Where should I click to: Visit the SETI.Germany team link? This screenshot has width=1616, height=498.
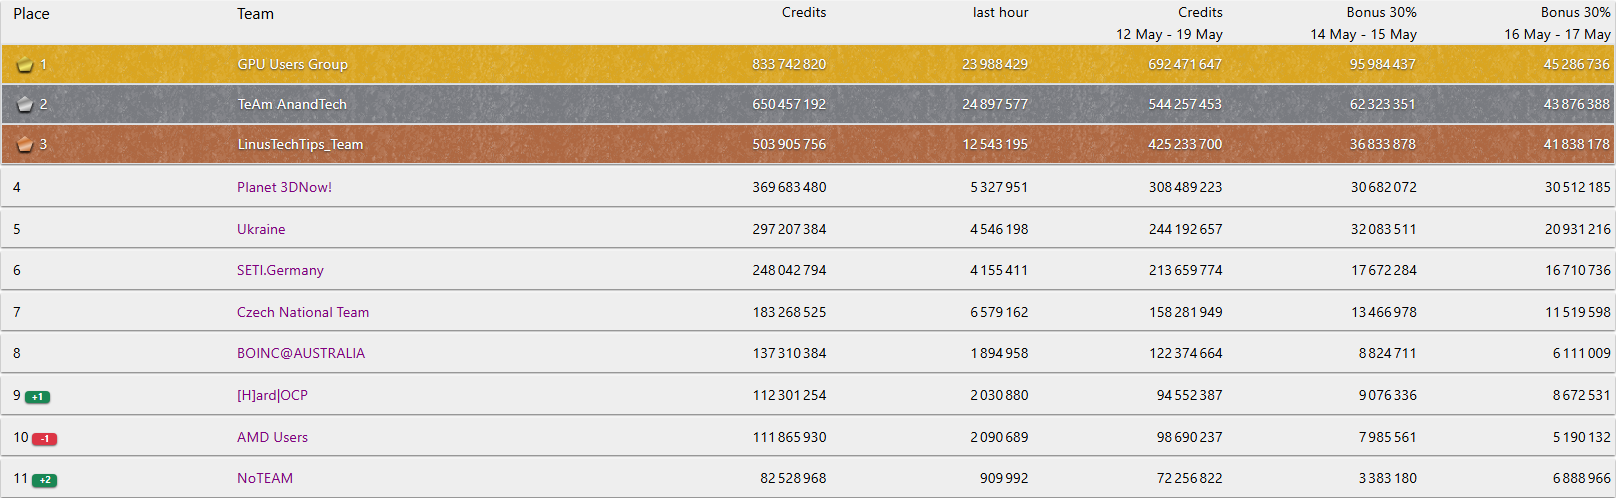[x=280, y=270]
